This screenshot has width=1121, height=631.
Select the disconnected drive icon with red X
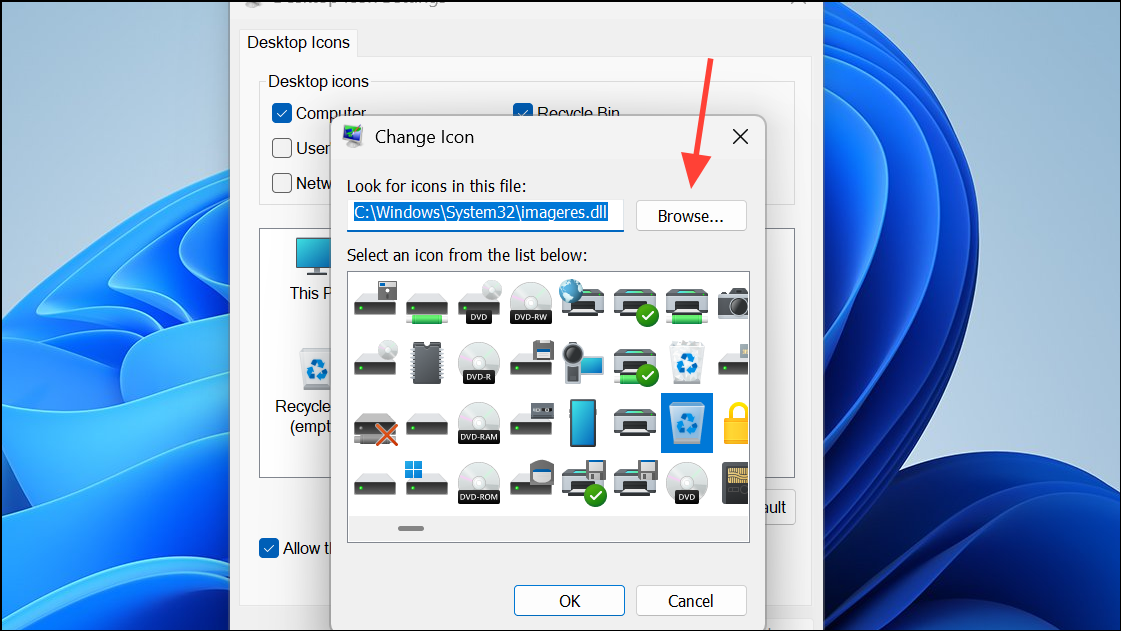[375, 423]
